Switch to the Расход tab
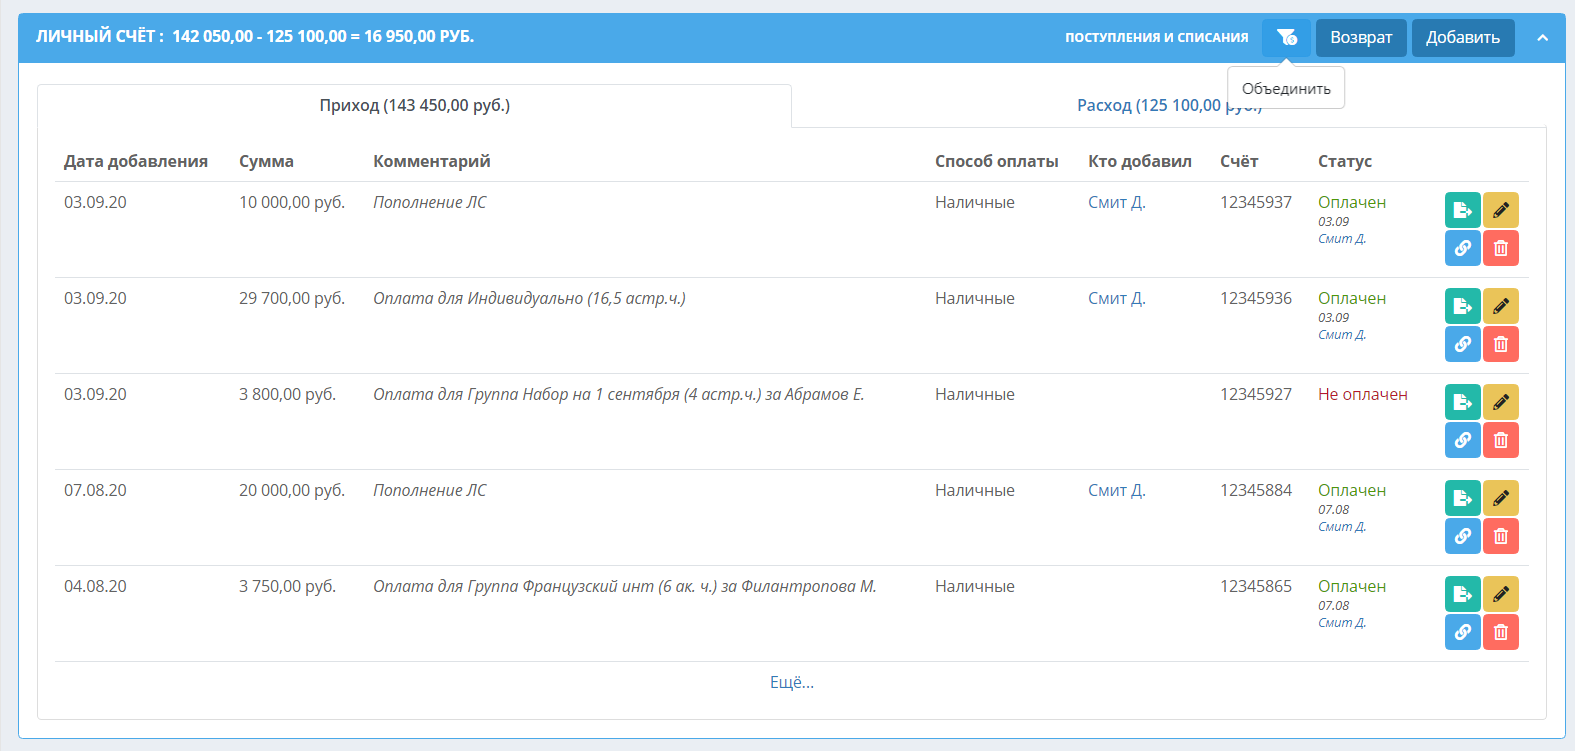Screen dimensions: 1575x751 coord(1169,105)
